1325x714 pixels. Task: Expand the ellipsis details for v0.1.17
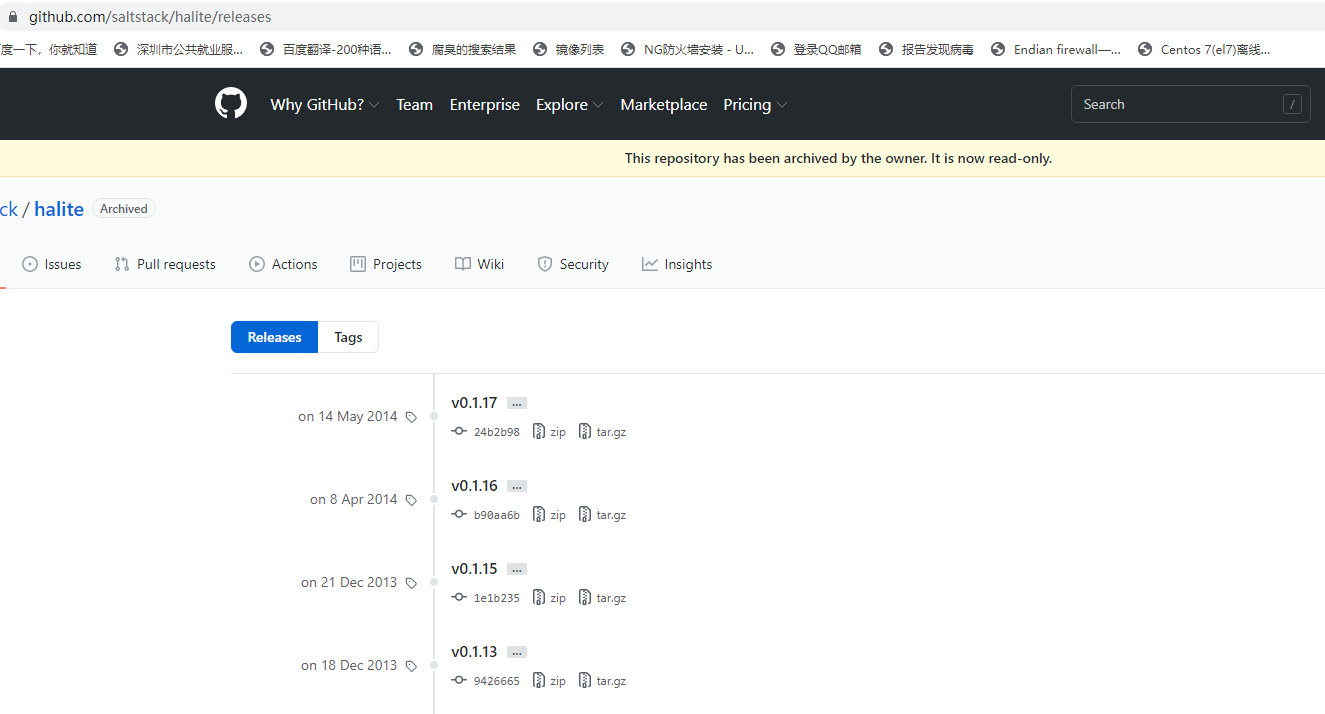click(x=516, y=403)
